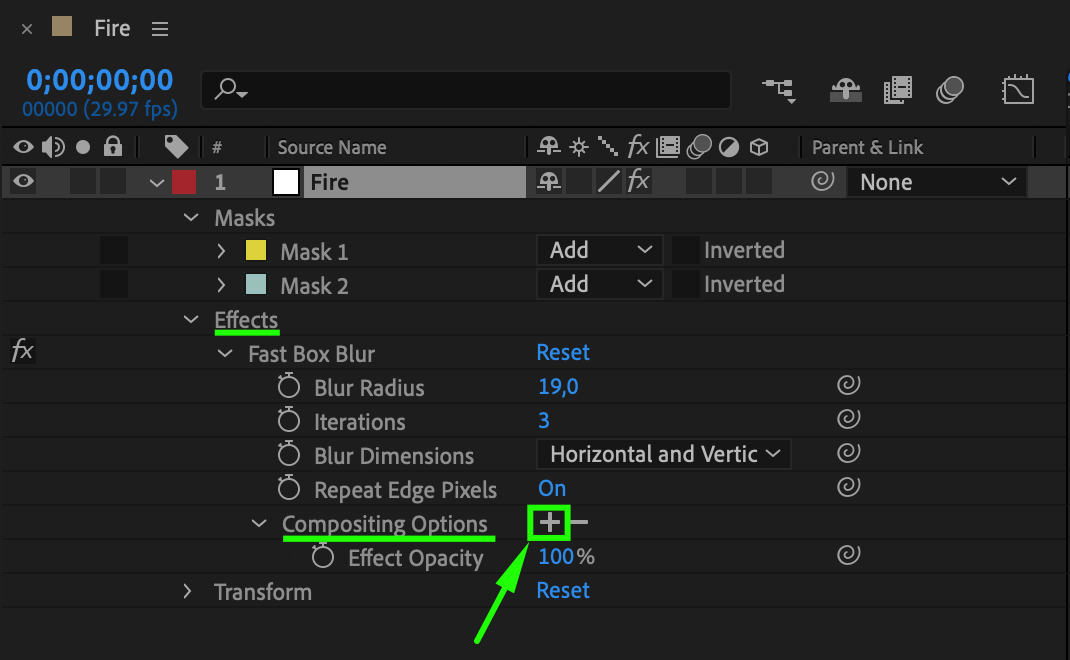Open the Mask 1 Add mode dropdown

click(x=599, y=250)
